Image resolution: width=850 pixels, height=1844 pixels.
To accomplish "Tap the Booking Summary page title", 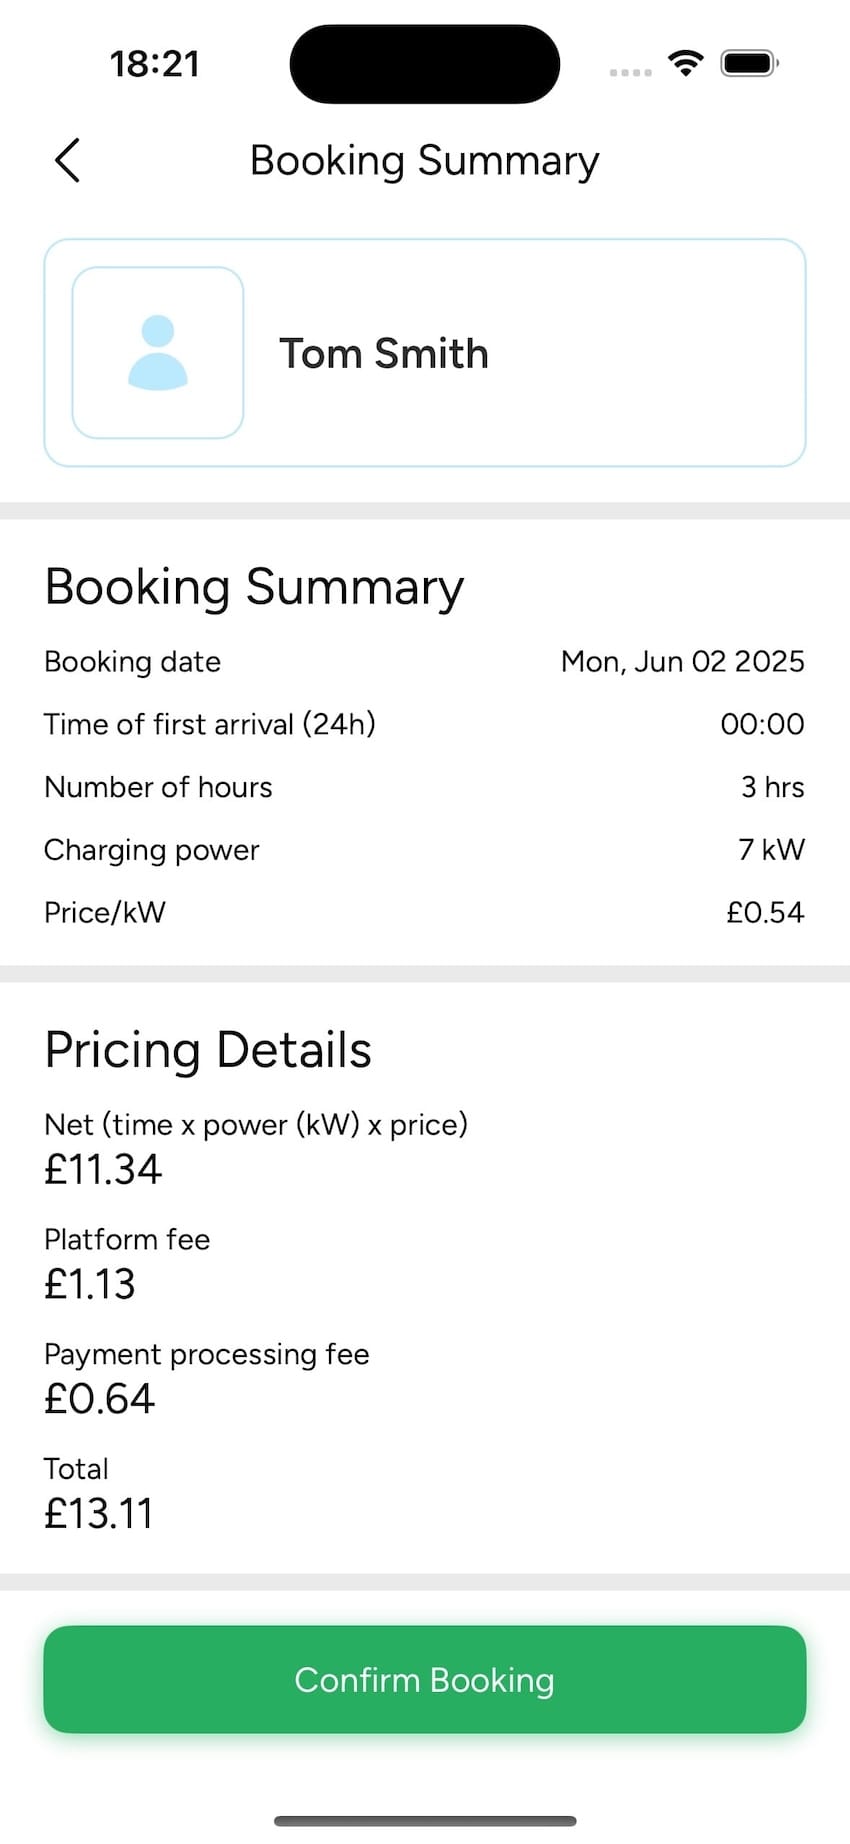I will pyautogui.click(x=424, y=161).
